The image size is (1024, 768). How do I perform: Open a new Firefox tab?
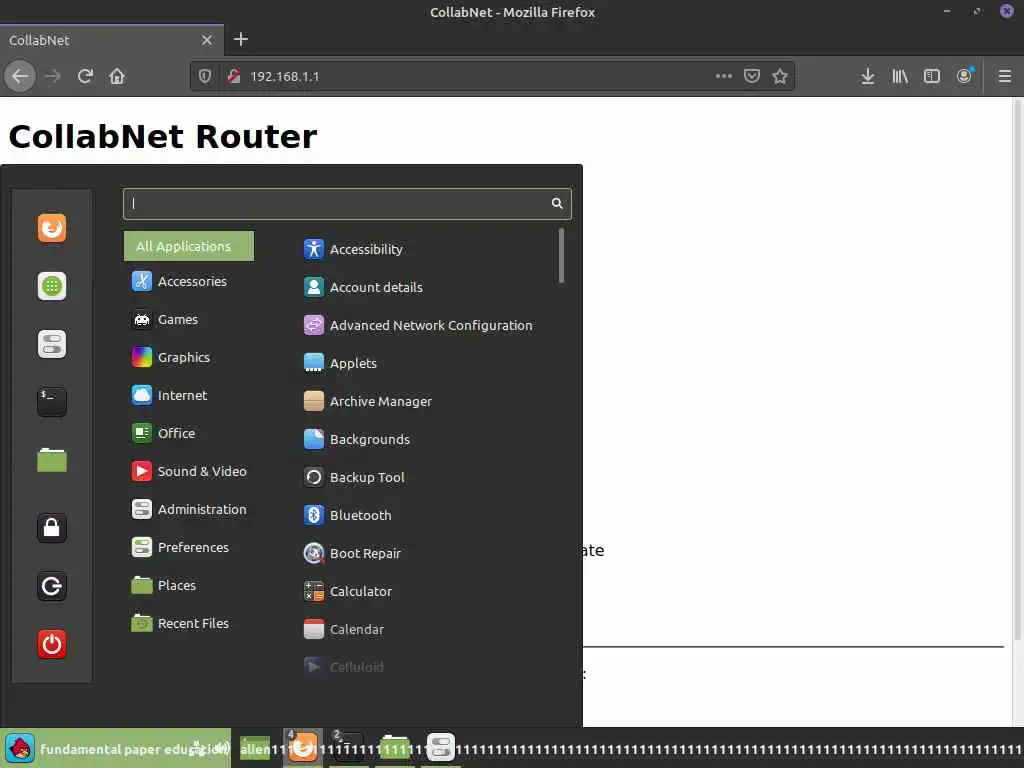pyautogui.click(x=240, y=40)
